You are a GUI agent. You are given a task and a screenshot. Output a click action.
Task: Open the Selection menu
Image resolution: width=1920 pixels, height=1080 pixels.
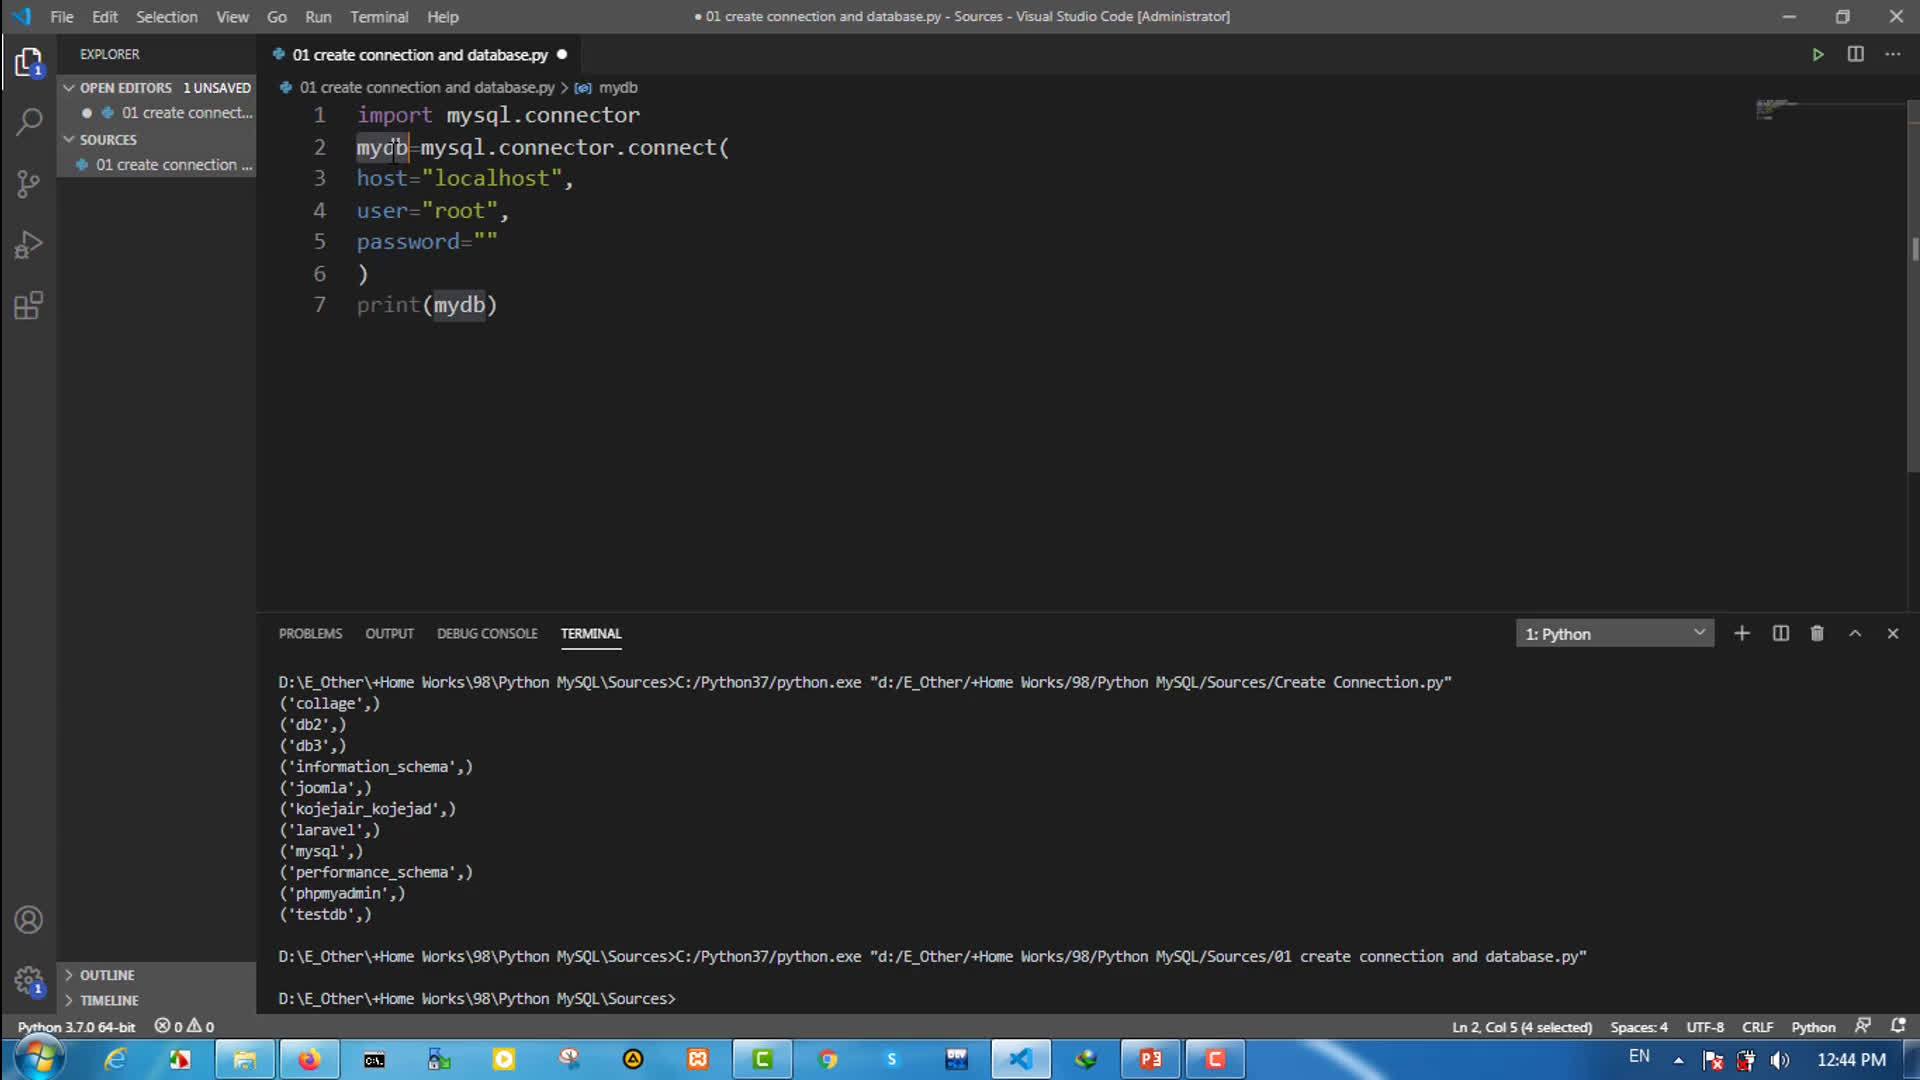(x=167, y=16)
